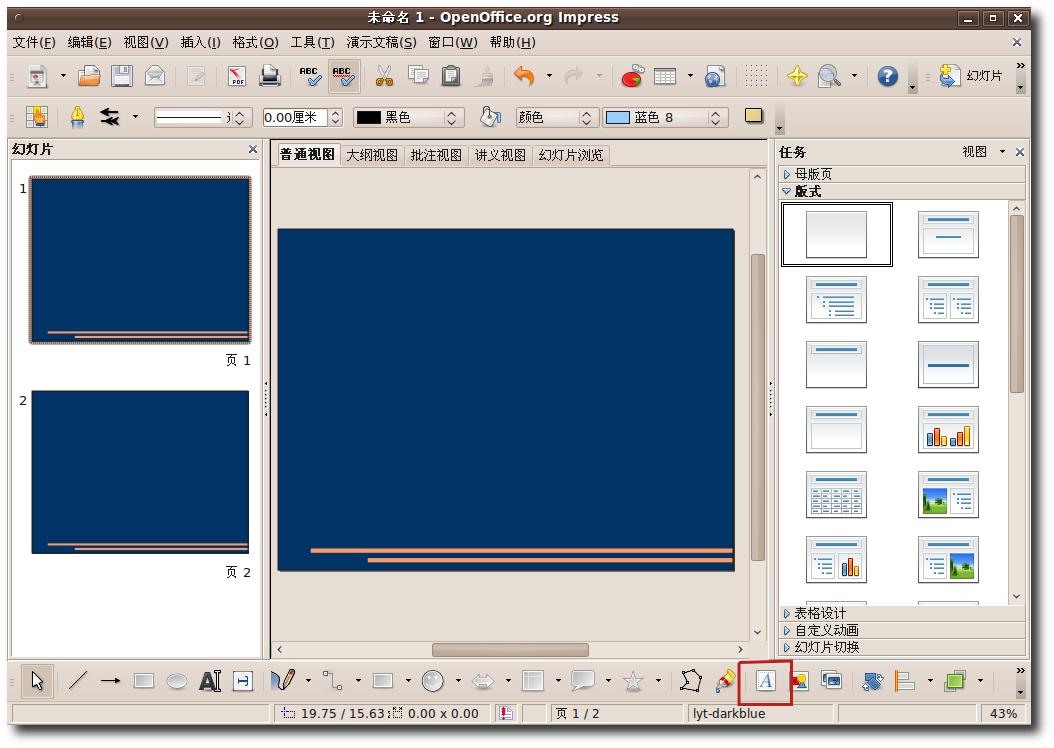The height and width of the screenshot is (748, 1054).
Task: Undo the last action
Action: [x=524, y=76]
